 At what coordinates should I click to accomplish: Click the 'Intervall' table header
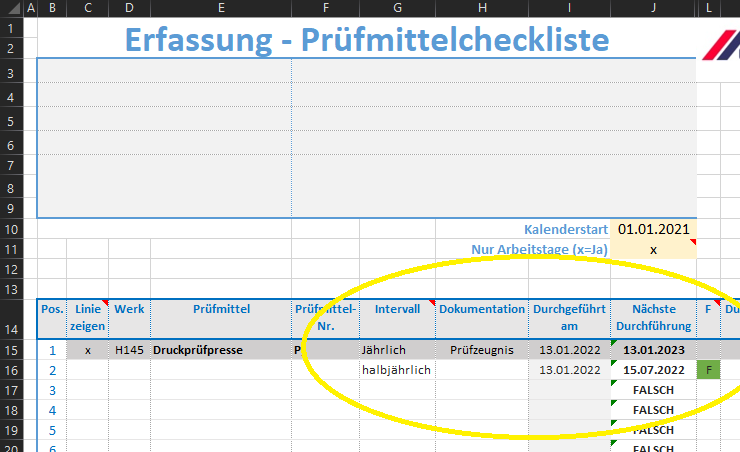[x=397, y=319]
